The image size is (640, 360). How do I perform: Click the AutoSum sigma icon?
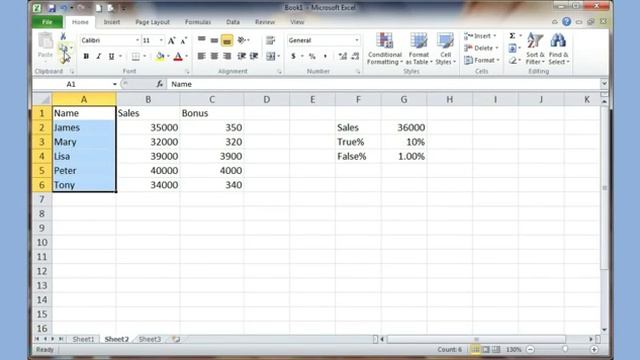[x=512, y=36]
